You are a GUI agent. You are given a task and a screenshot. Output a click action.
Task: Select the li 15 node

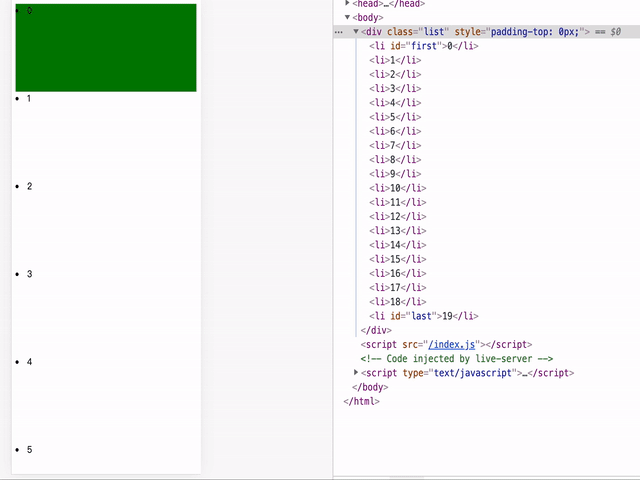point(398,259)
